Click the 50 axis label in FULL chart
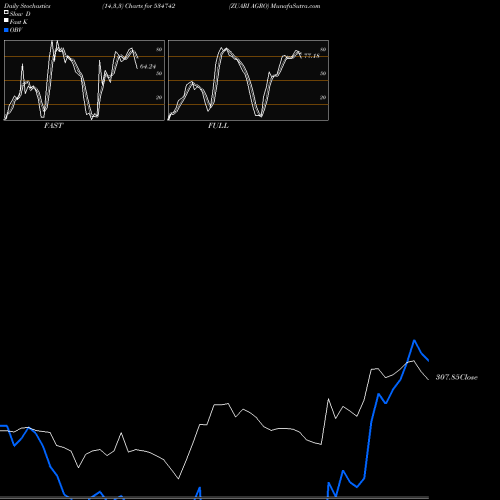The height and width of the screenshot is (500, 500). point(323,73)
